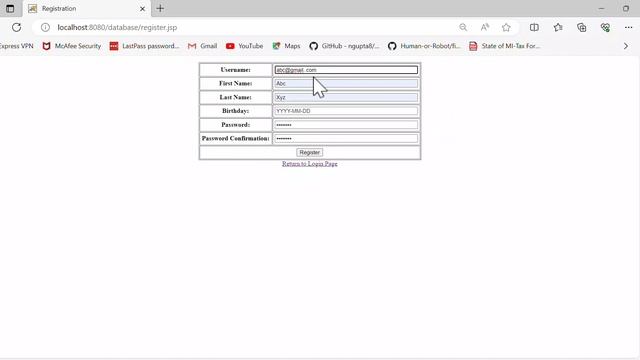Screen dimensions: 640x360
Task: Expand the bookmarks overflow chevron
Action: (626, 46)
